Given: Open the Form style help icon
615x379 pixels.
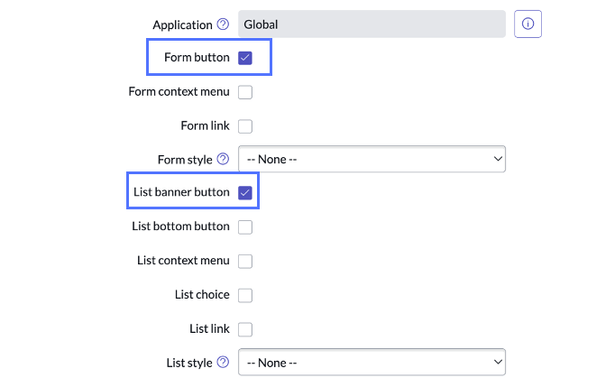Looking at the screenshot, I should tap(223, 159).
